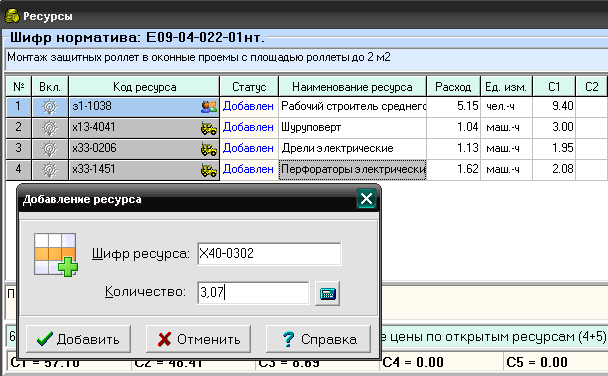The width and height of the screenshot is (608, 376).
Task: Click the С1 value 3.00
Action: click(563, 127)
